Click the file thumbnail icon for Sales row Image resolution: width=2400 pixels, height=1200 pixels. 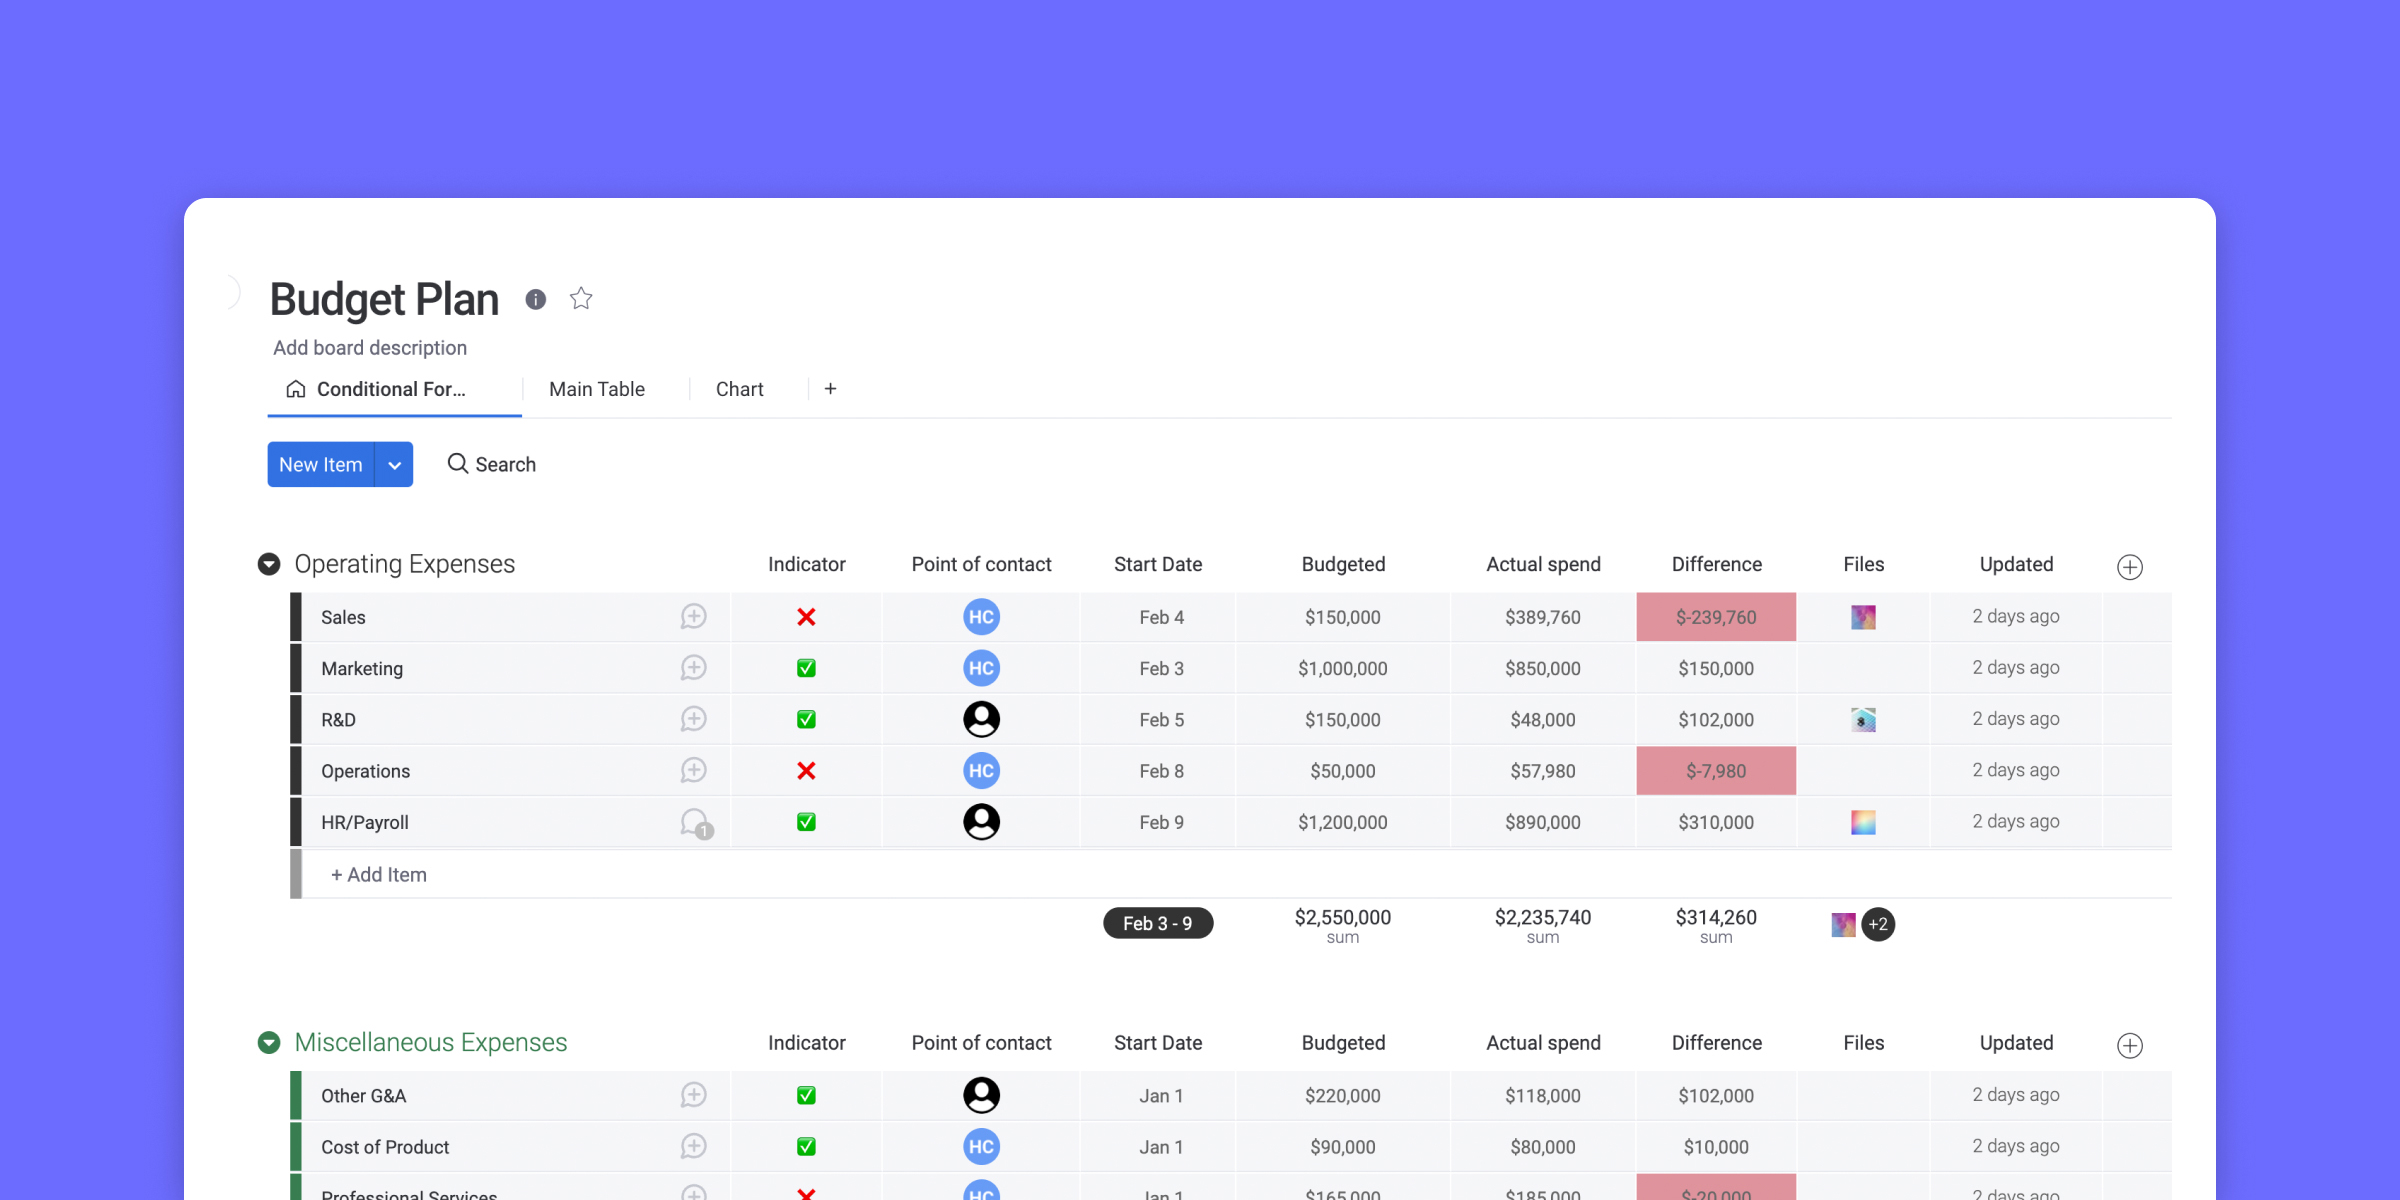(x=1864, y=615)
